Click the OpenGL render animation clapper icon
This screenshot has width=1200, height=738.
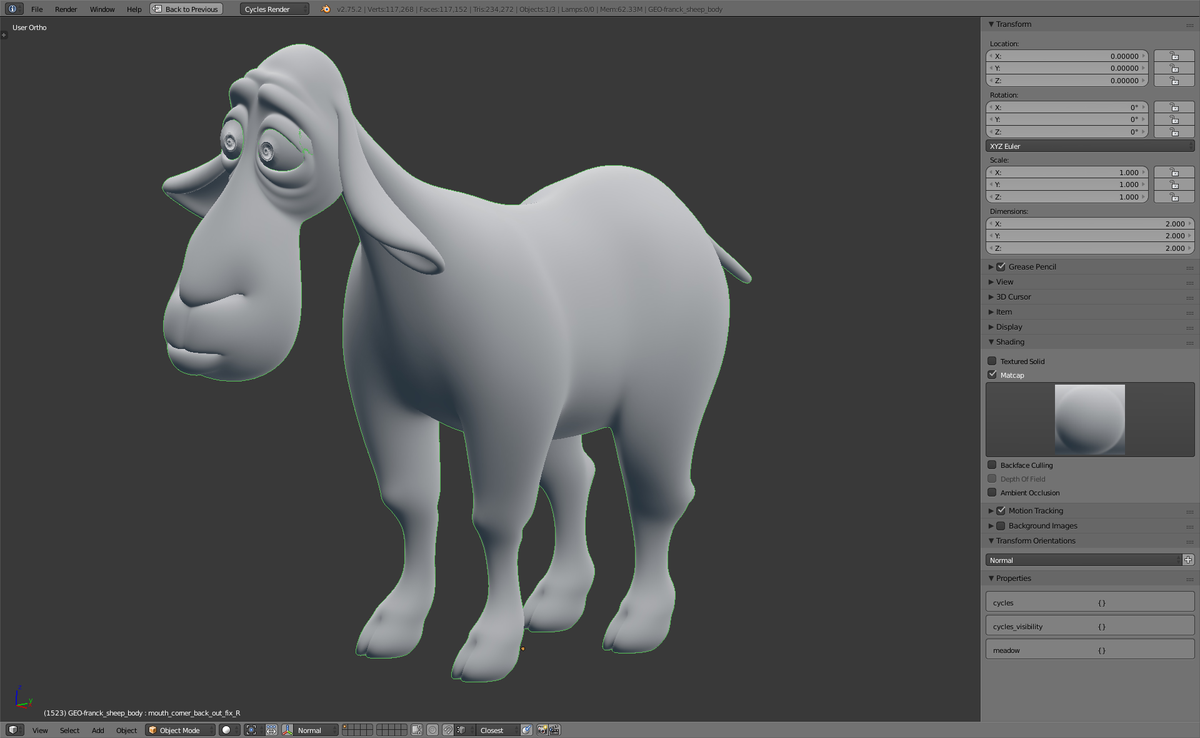(553, 730)
